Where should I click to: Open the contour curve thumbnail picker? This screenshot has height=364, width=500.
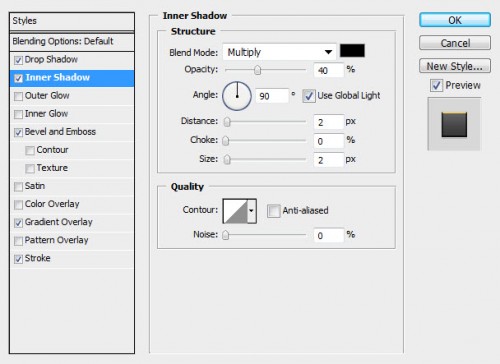coord(235,211)
